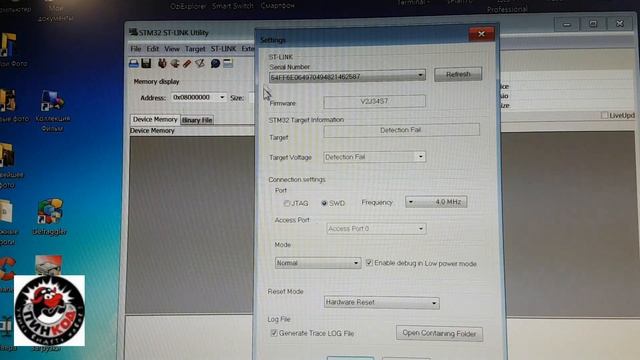The image size is (640, 360).
Task: Click the speech bubble toolbar icon
Action: (215, 63)
